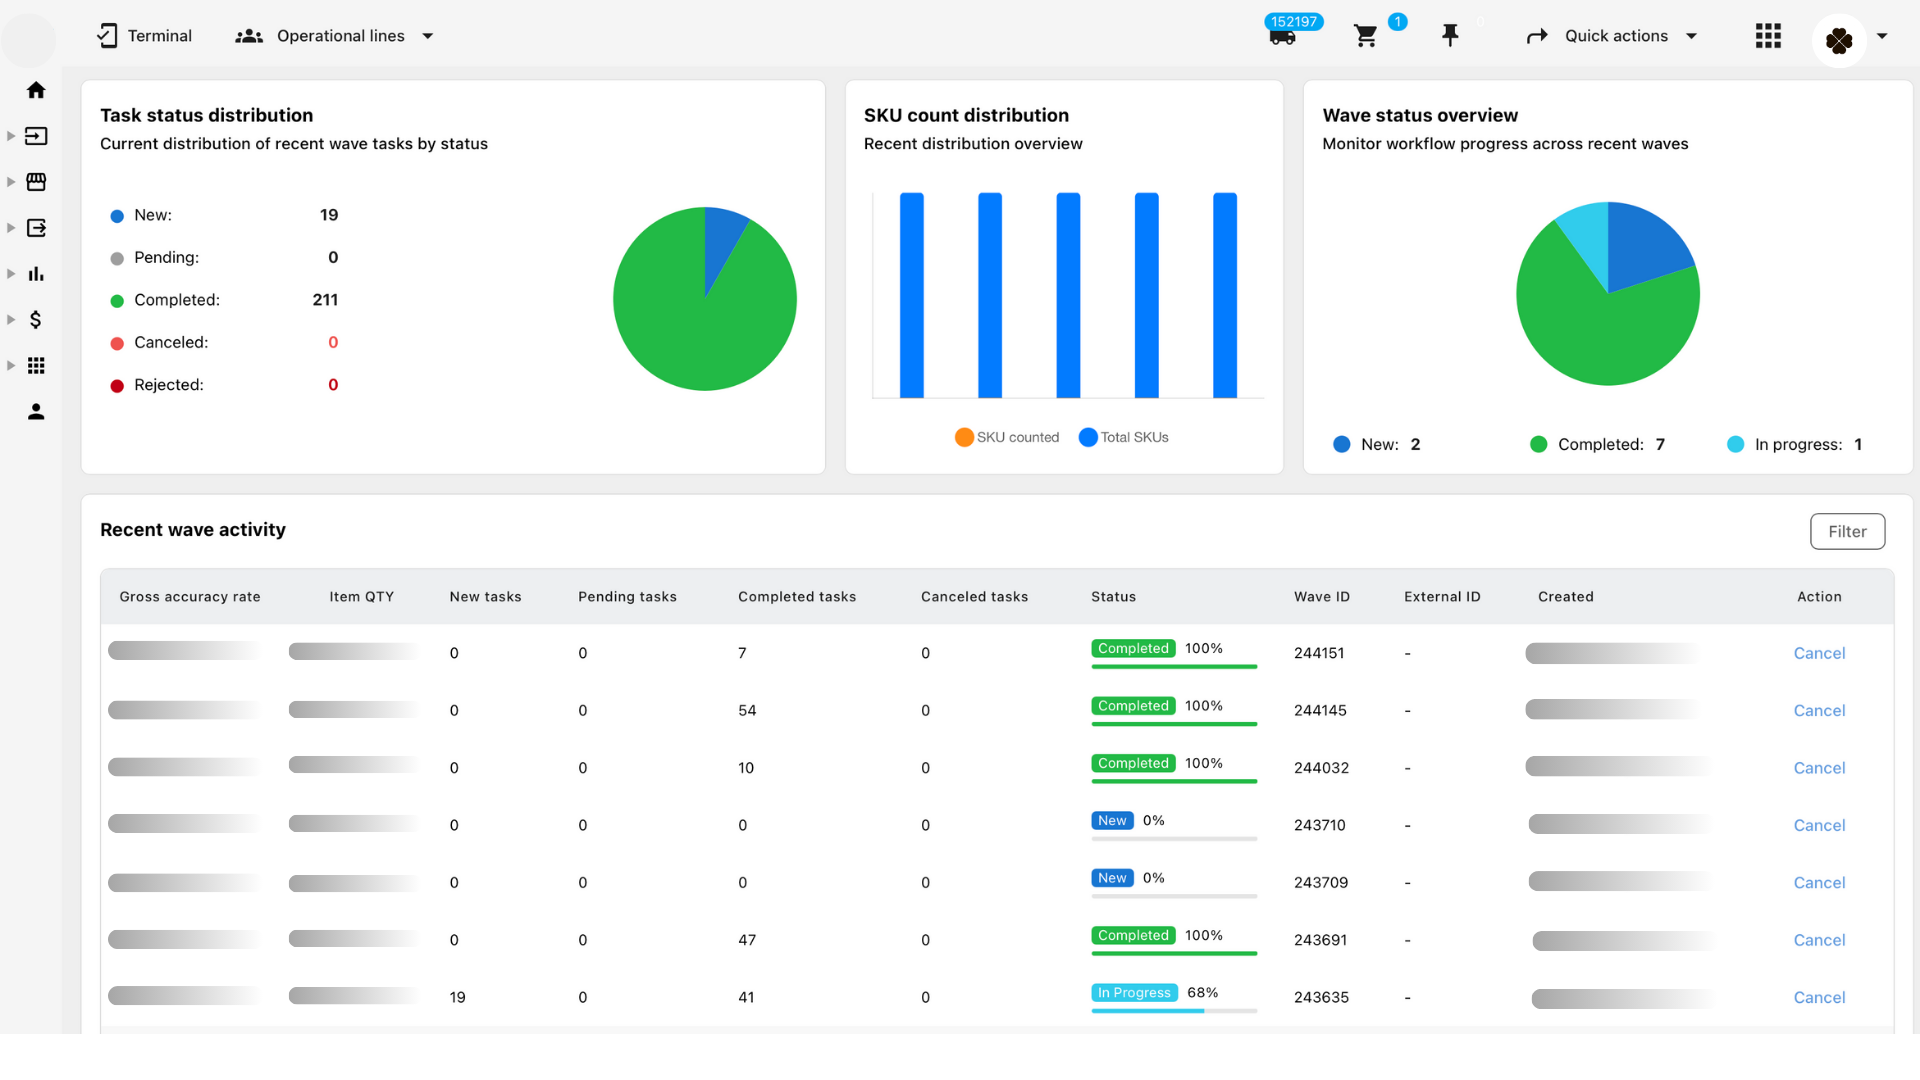
Task: Toggle the SKU counted legend item
Action: pyautogui.click(x=1007, y=437)
